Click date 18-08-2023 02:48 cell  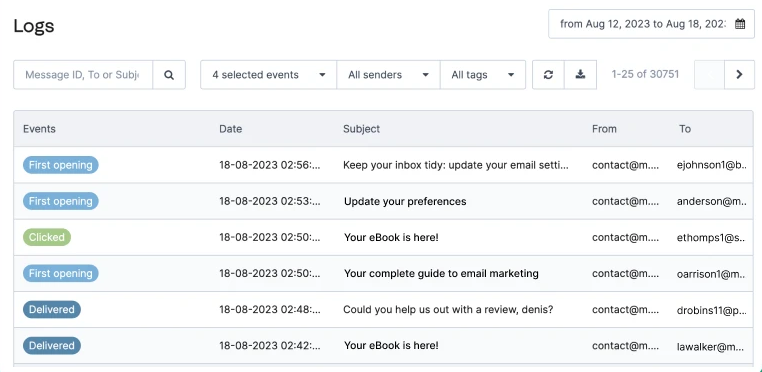click(x=270, y=309)
